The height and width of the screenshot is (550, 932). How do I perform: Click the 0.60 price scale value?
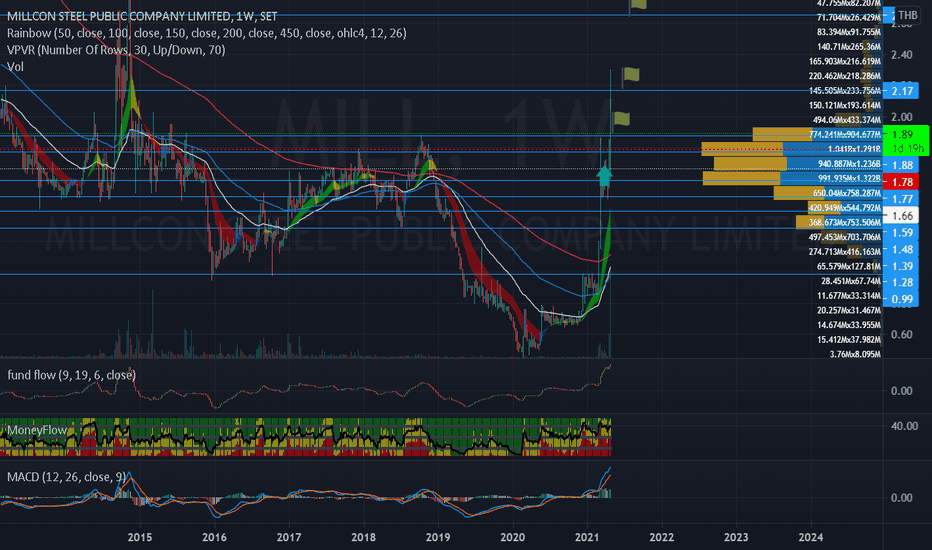click(x=902, y=334)
